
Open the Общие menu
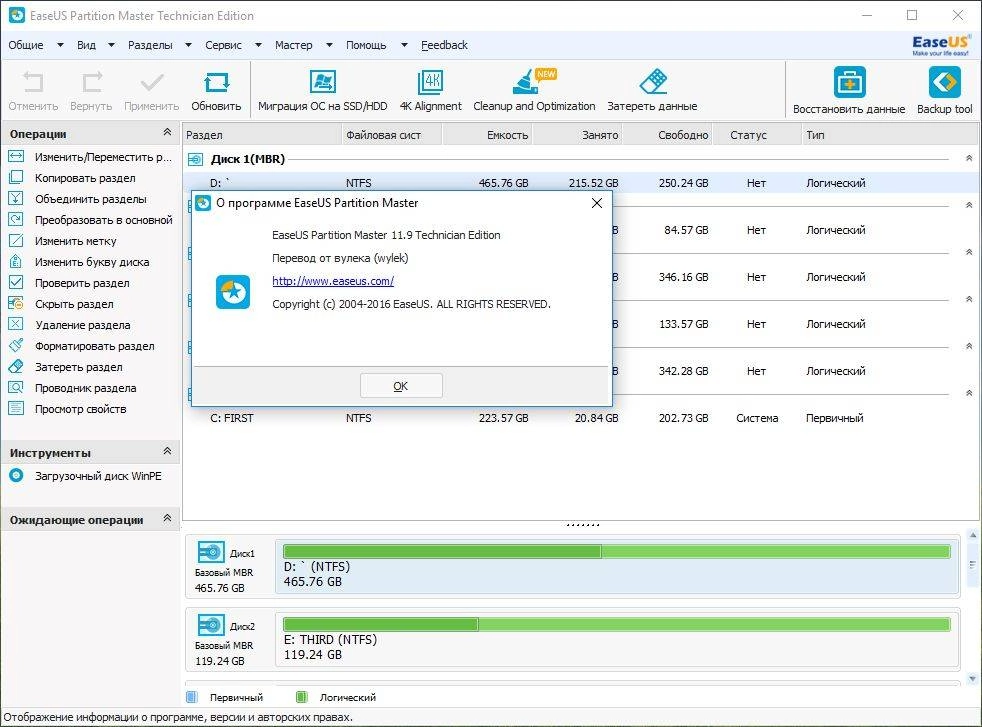pos(26,45)
